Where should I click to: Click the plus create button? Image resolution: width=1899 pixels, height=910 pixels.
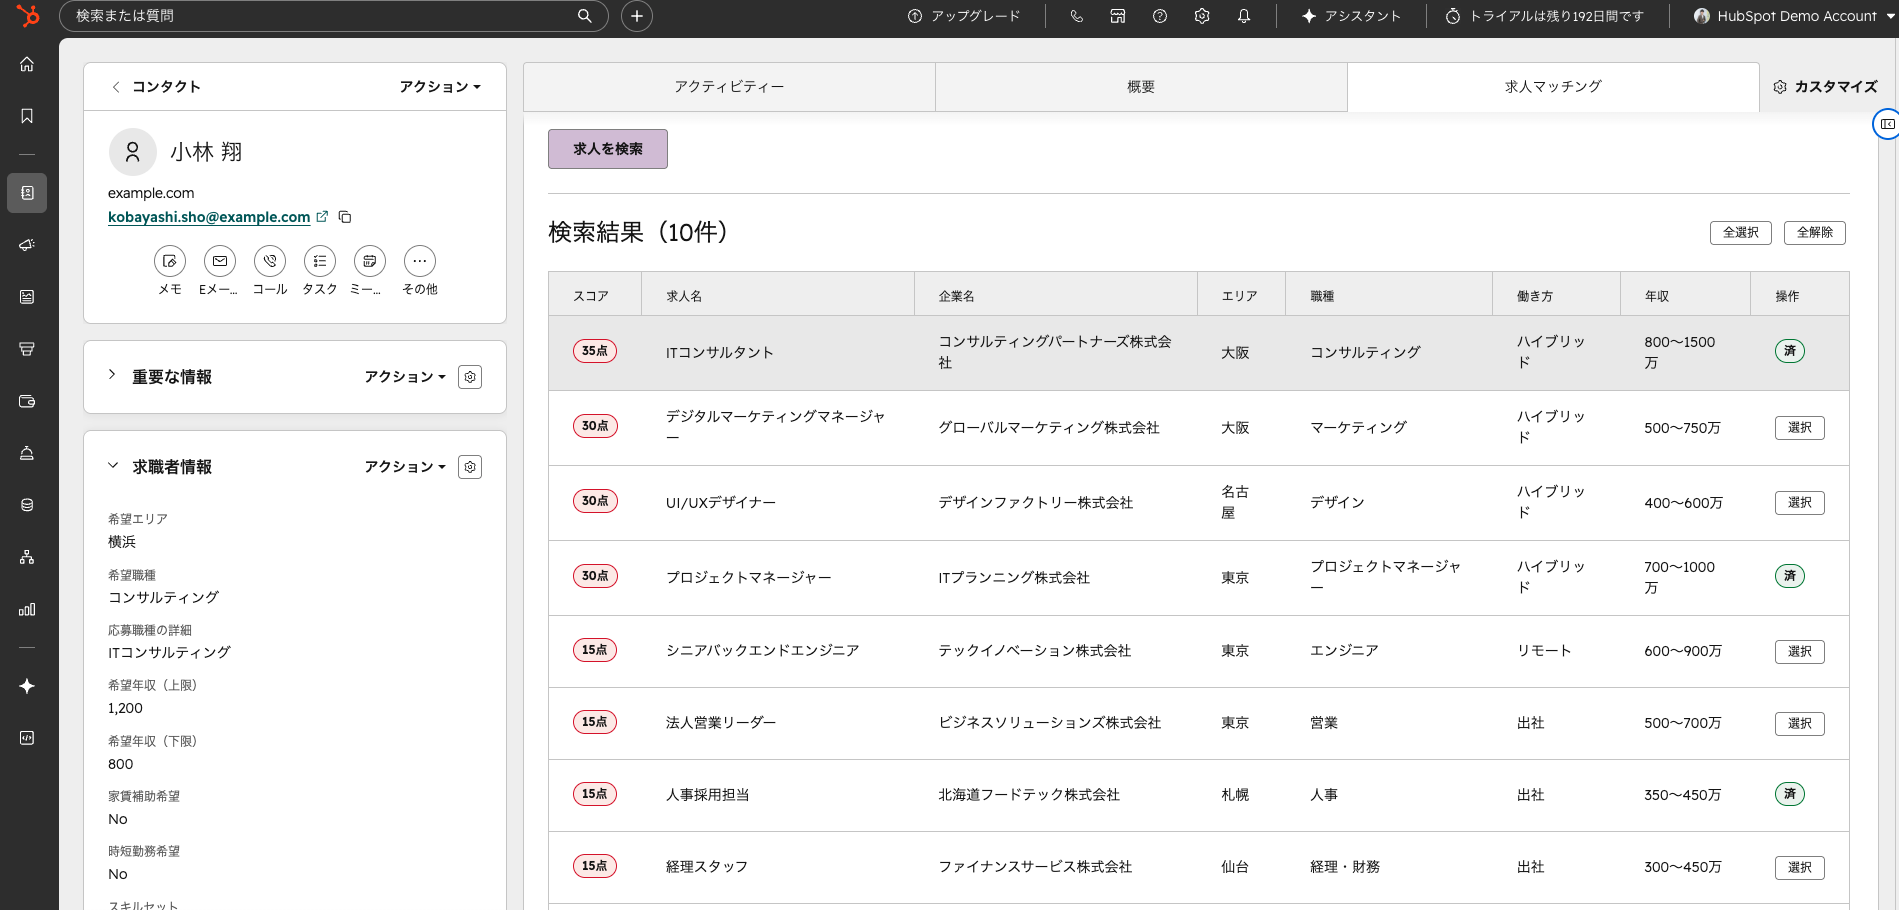[x=637, y=16]
